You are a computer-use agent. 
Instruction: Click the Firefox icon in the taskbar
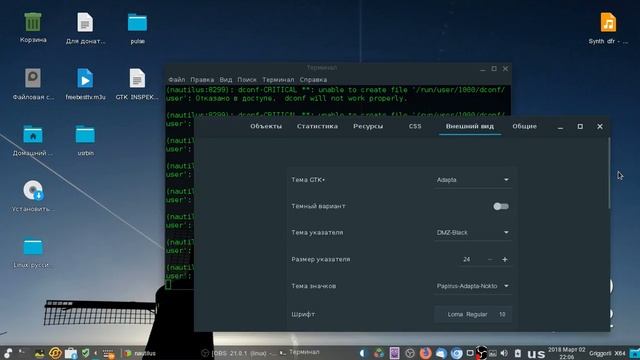pos(425,353)
